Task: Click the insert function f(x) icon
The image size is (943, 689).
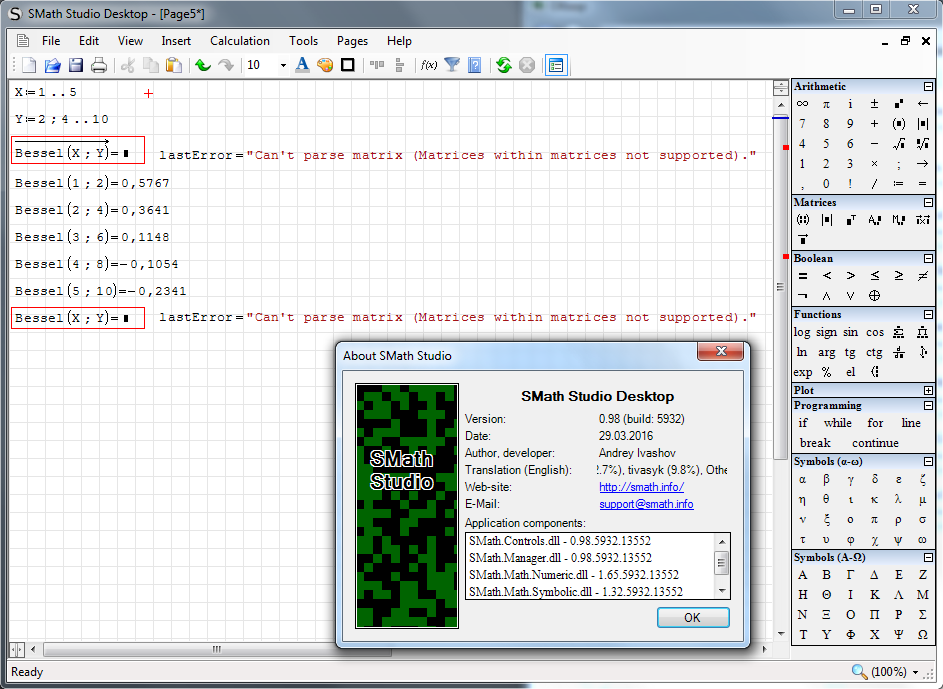Action: click(x=429, y=65)
